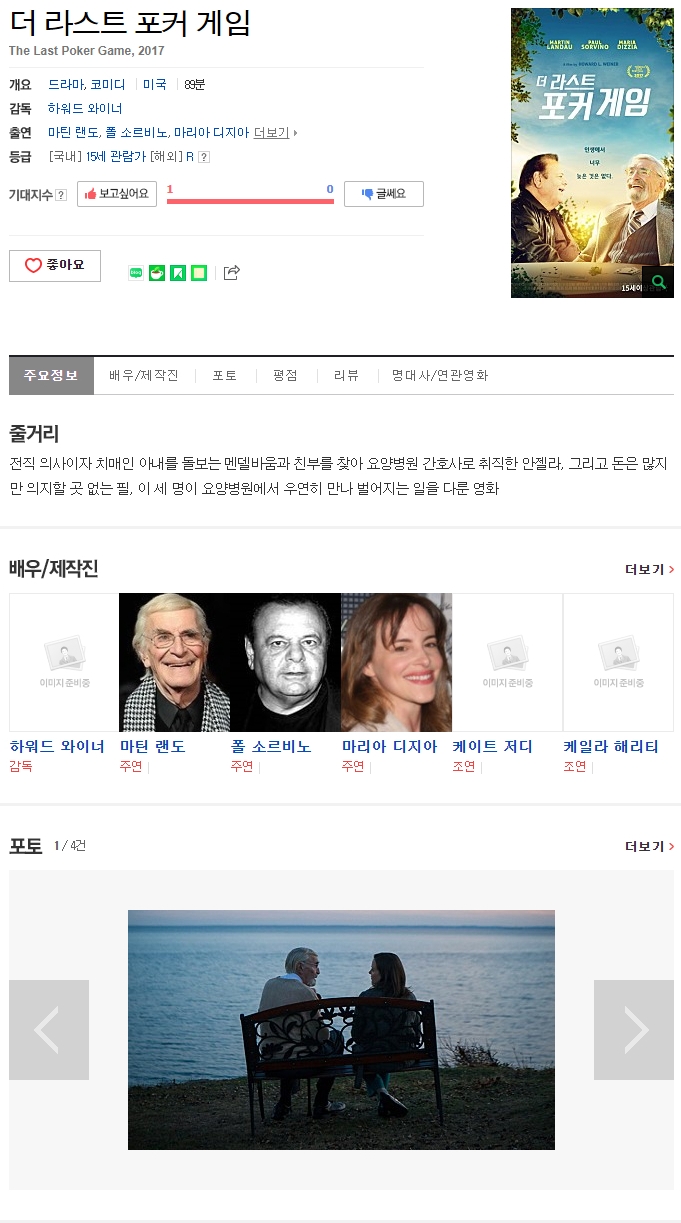Open actor 마틴 랜도 name link
This screenshot has height=1223, width=681.
(153, 746)
